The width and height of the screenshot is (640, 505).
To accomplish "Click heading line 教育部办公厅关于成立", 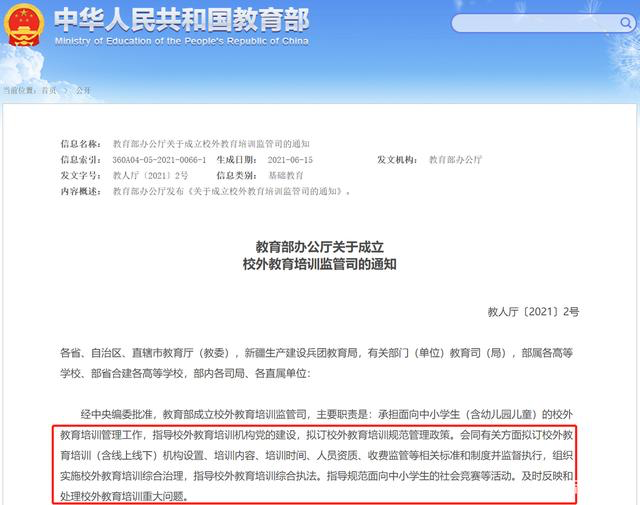I will [x=320, y=247].
